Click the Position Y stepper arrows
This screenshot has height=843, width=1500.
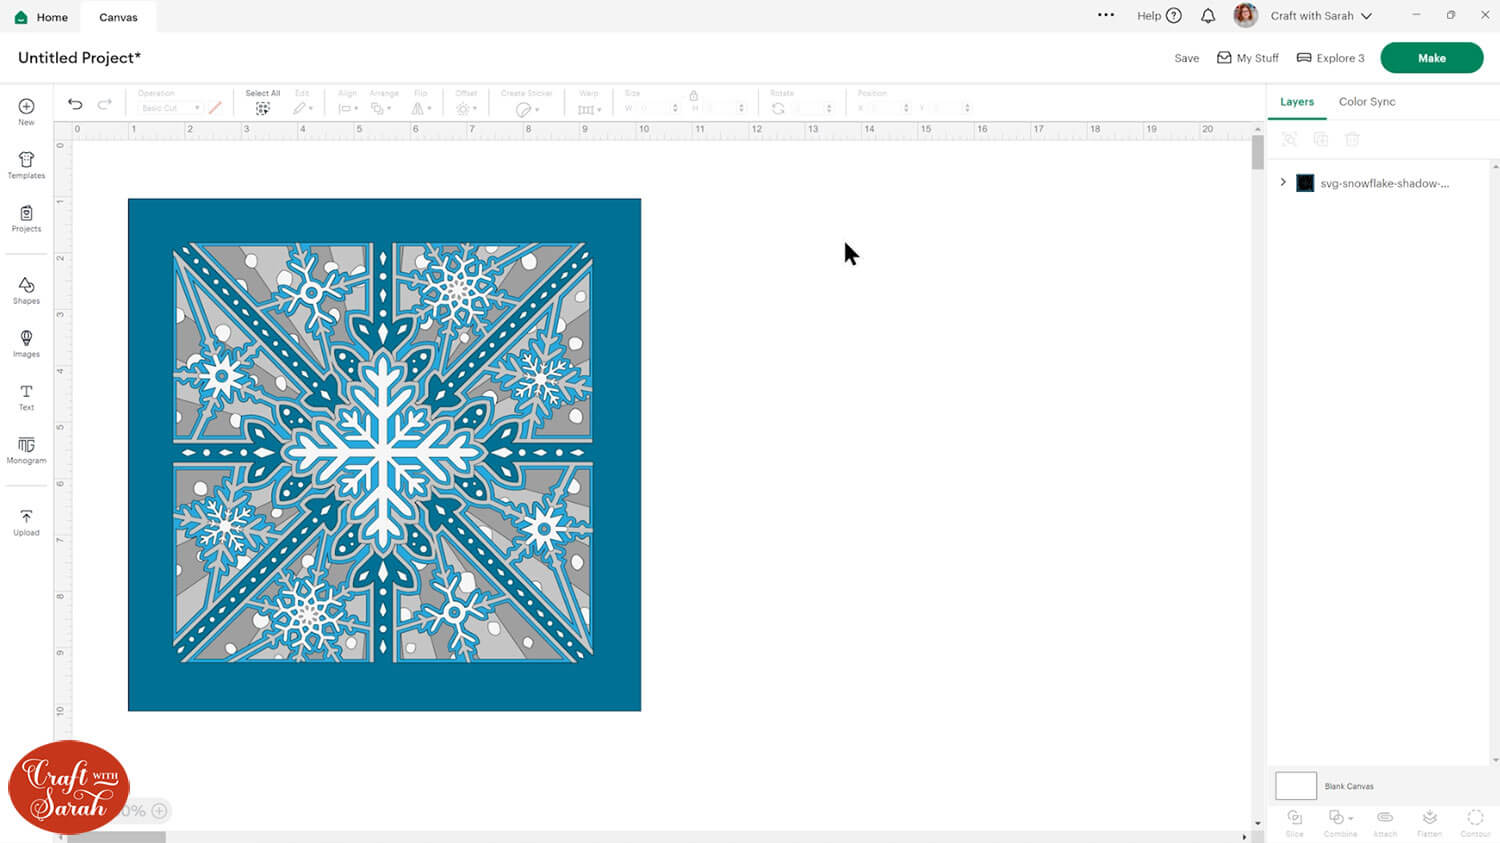pos(967,108)
